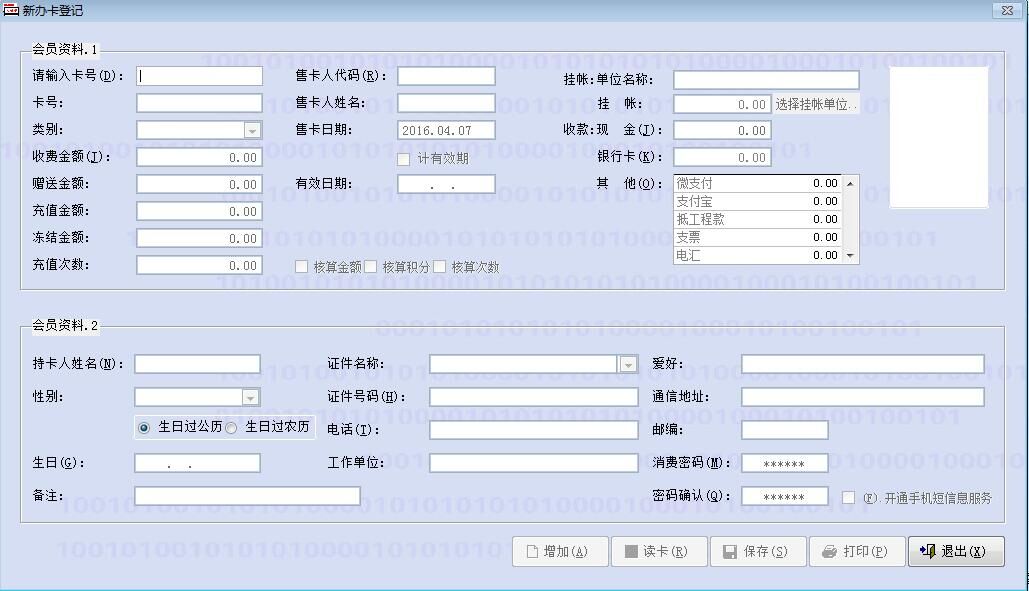Check the 核算积分 checkbox
The height and width of the screenshot is (591, 1029).
[x=370, y=267]
